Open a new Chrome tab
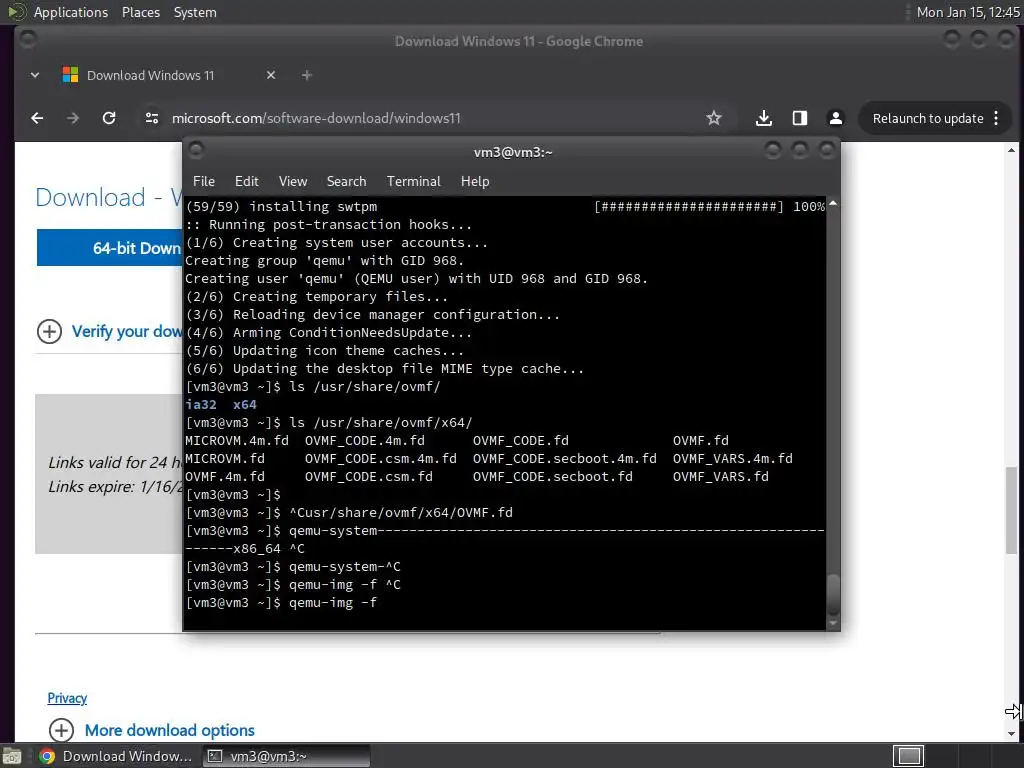 306,75
